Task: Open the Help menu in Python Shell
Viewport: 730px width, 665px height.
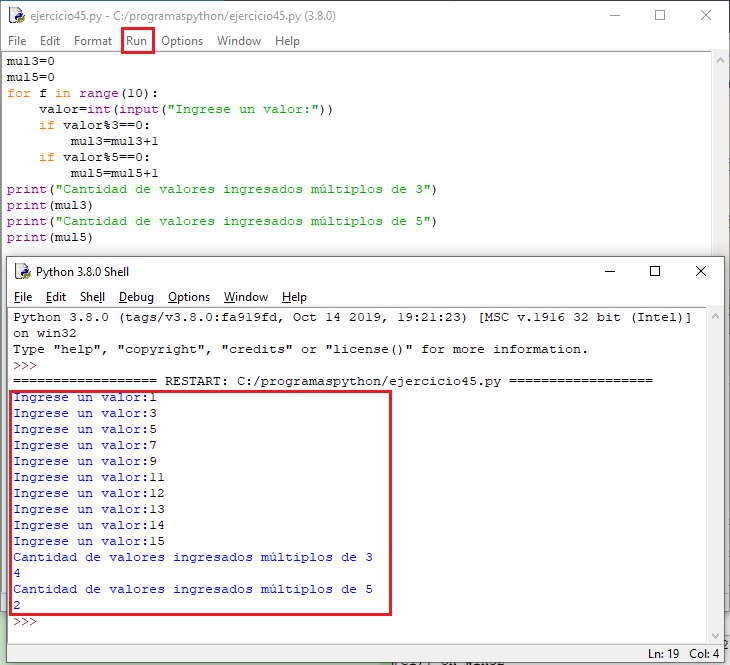Action: pos(294,297)
